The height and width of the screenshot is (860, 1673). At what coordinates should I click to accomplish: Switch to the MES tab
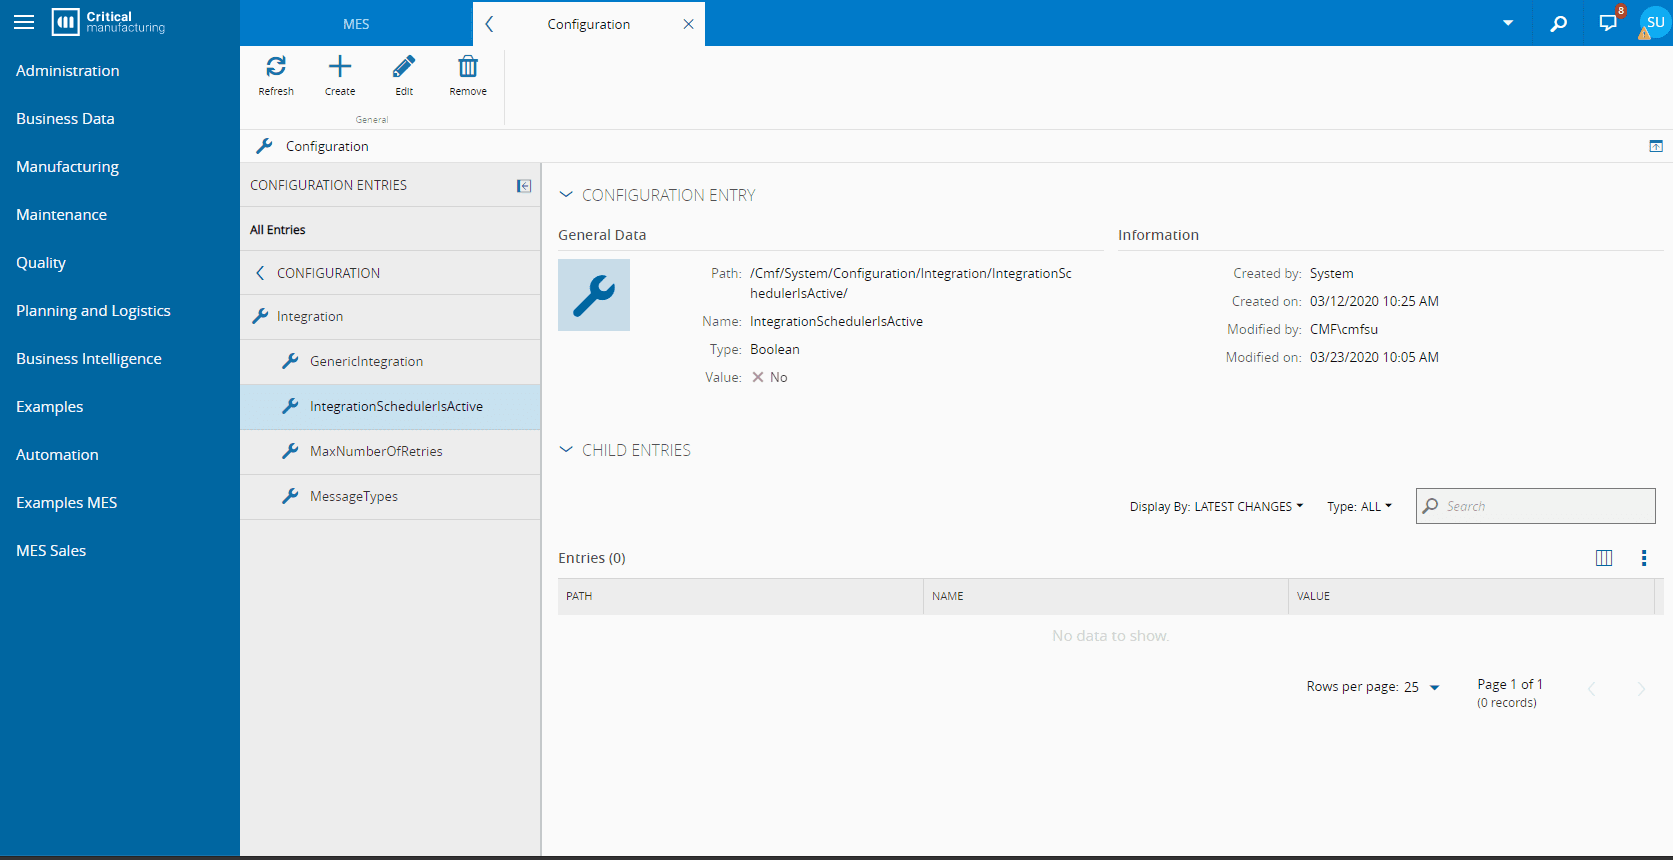coord(356,24)
